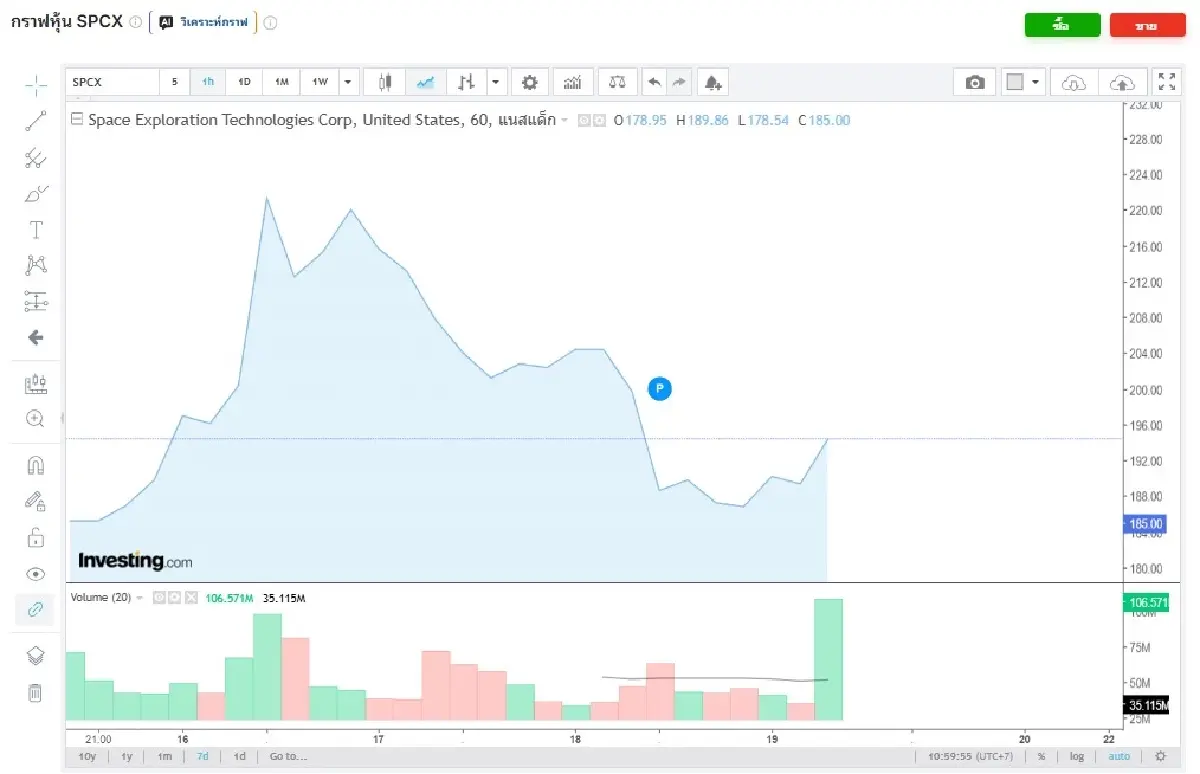Click the load chart cloud download icon
Viewport: 1200px width, 774px height.
click(x=1073, y=82)
